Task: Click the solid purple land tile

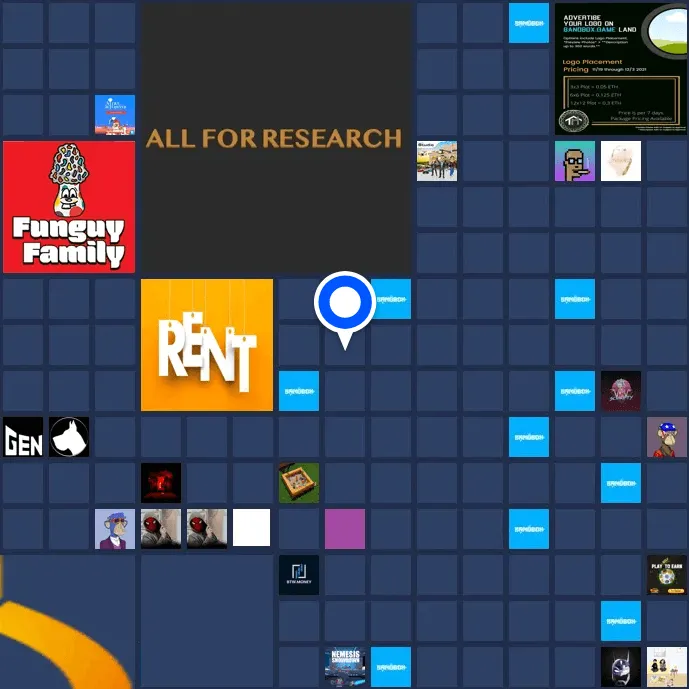Action: (345, 529)
